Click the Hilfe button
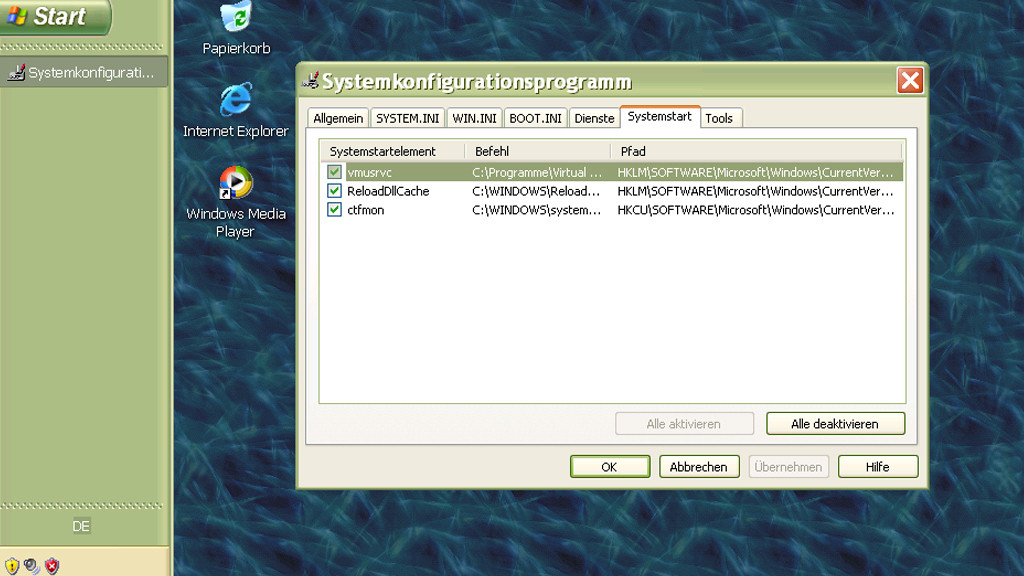Image resolution: width=1024 pixels, height=576 pixels. pos(878,467)
